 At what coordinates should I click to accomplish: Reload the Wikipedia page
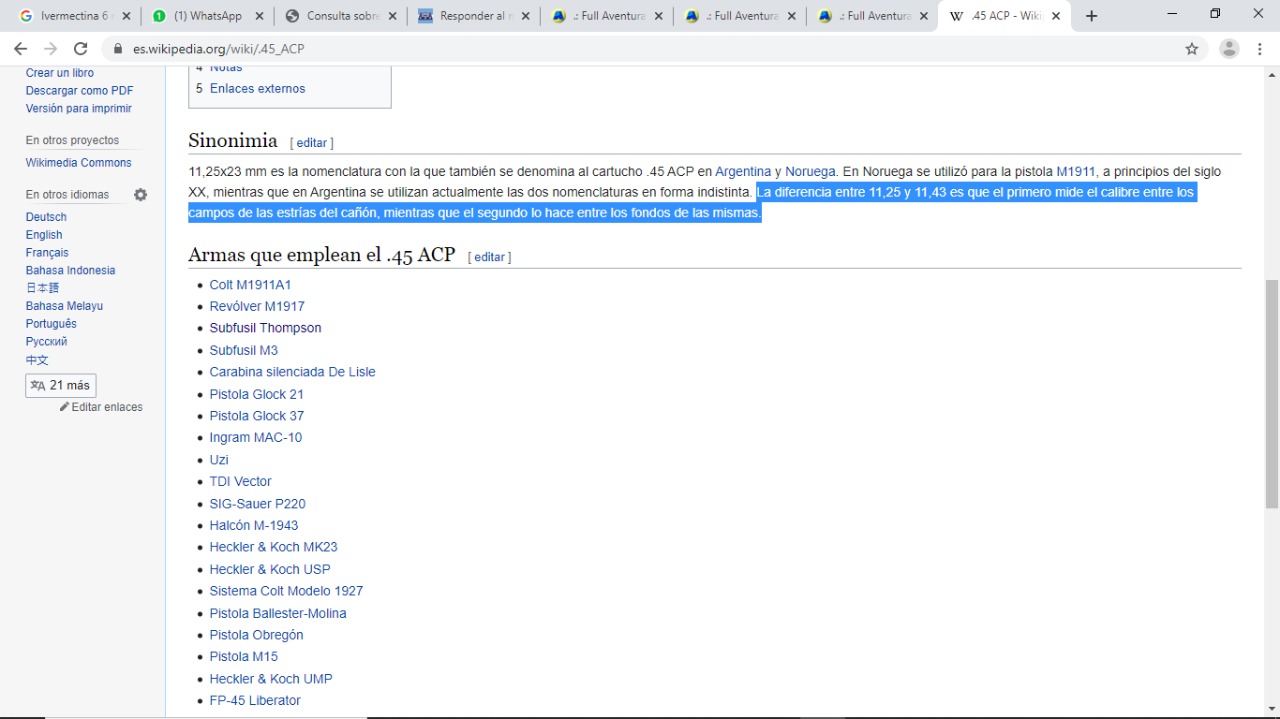coord(81,49)
